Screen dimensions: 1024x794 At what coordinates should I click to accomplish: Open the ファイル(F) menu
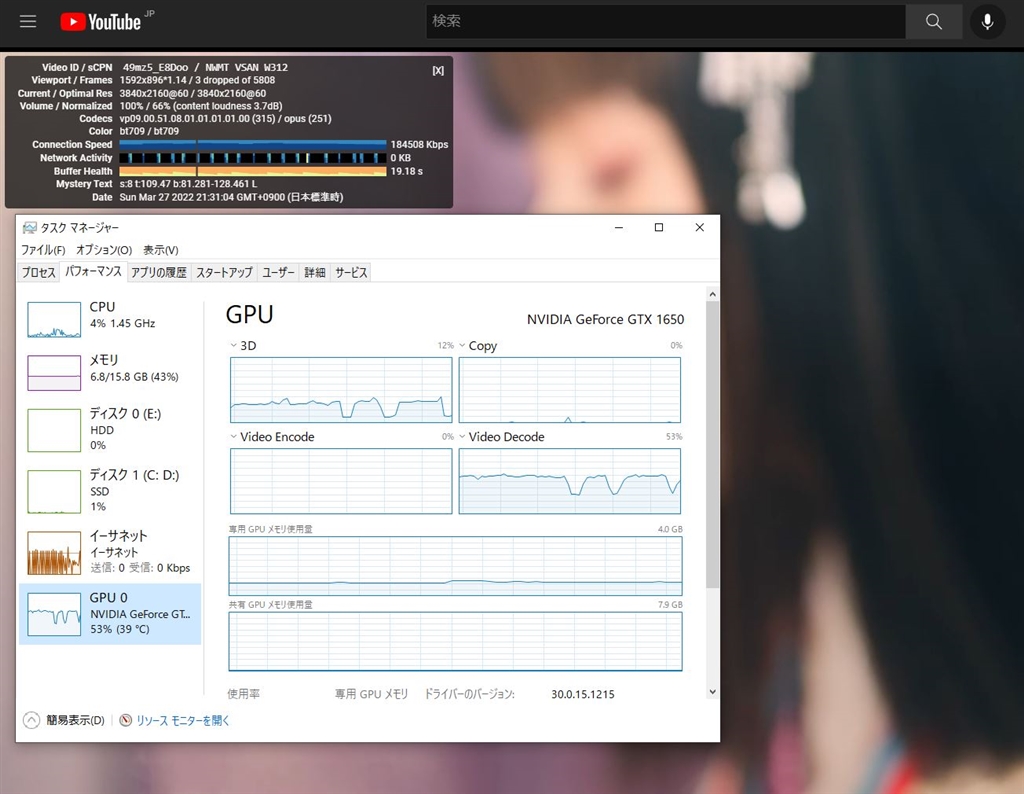point(43,250)
